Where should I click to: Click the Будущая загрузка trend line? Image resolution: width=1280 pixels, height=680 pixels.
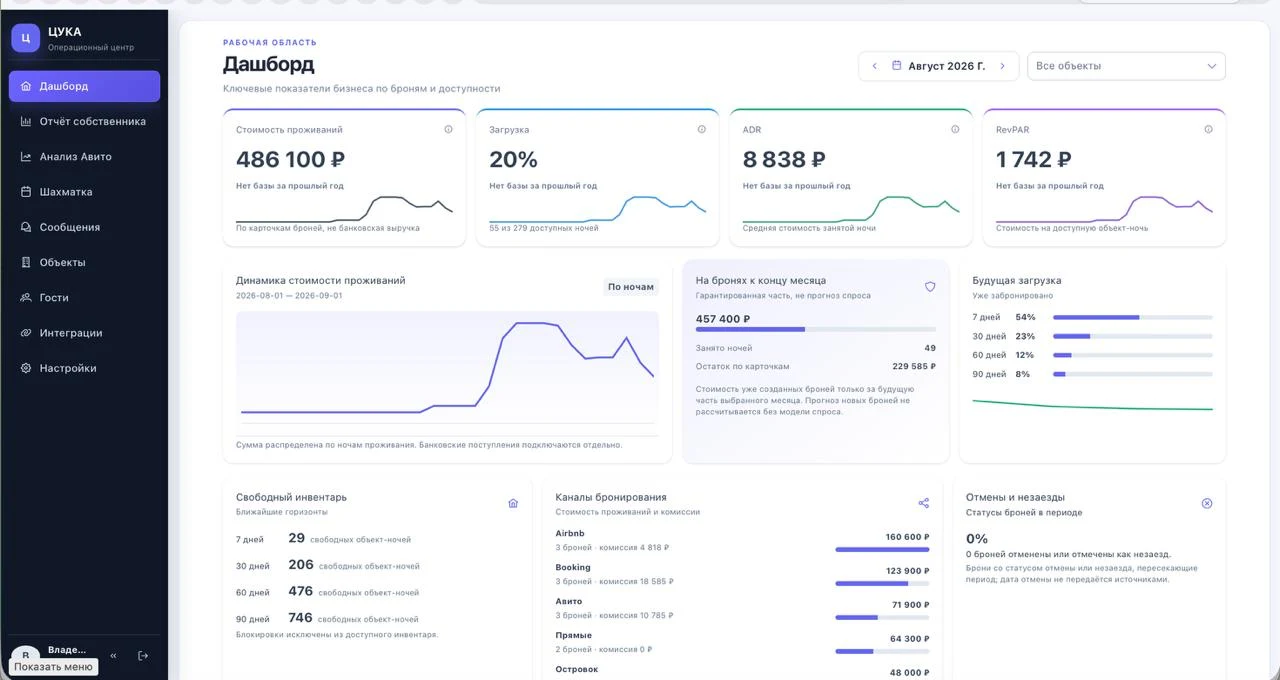[1093, 405]
